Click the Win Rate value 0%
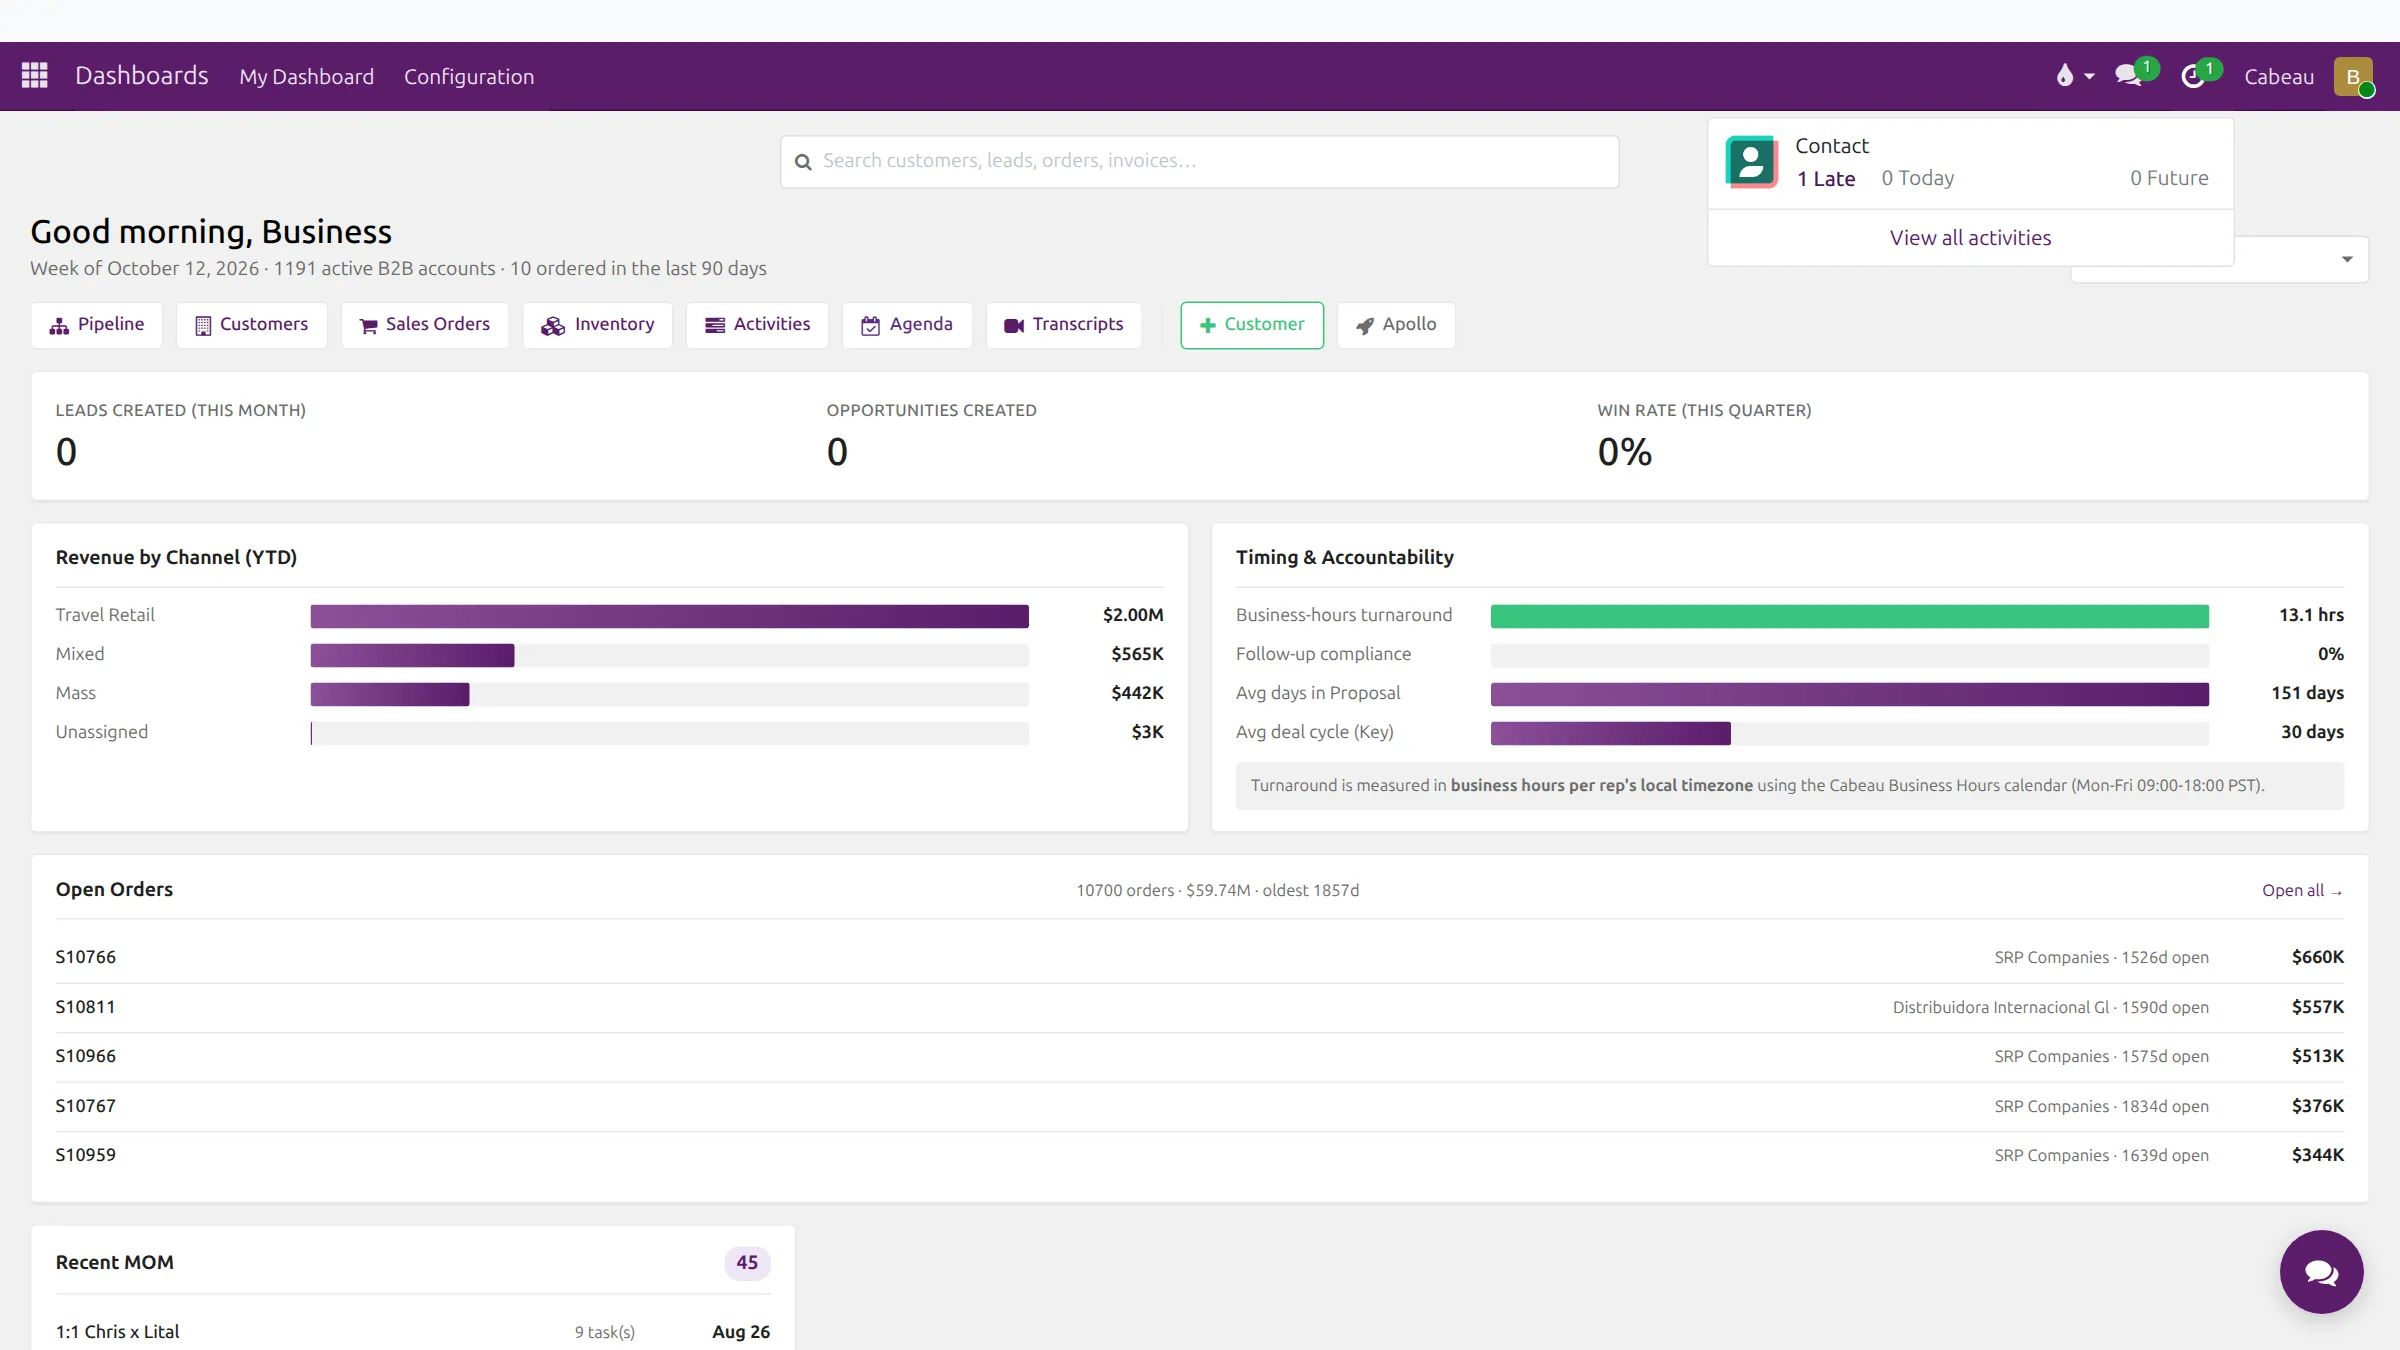Screen dimensions: 2400x1350 pyautogui.click(x=1624, y=452)
